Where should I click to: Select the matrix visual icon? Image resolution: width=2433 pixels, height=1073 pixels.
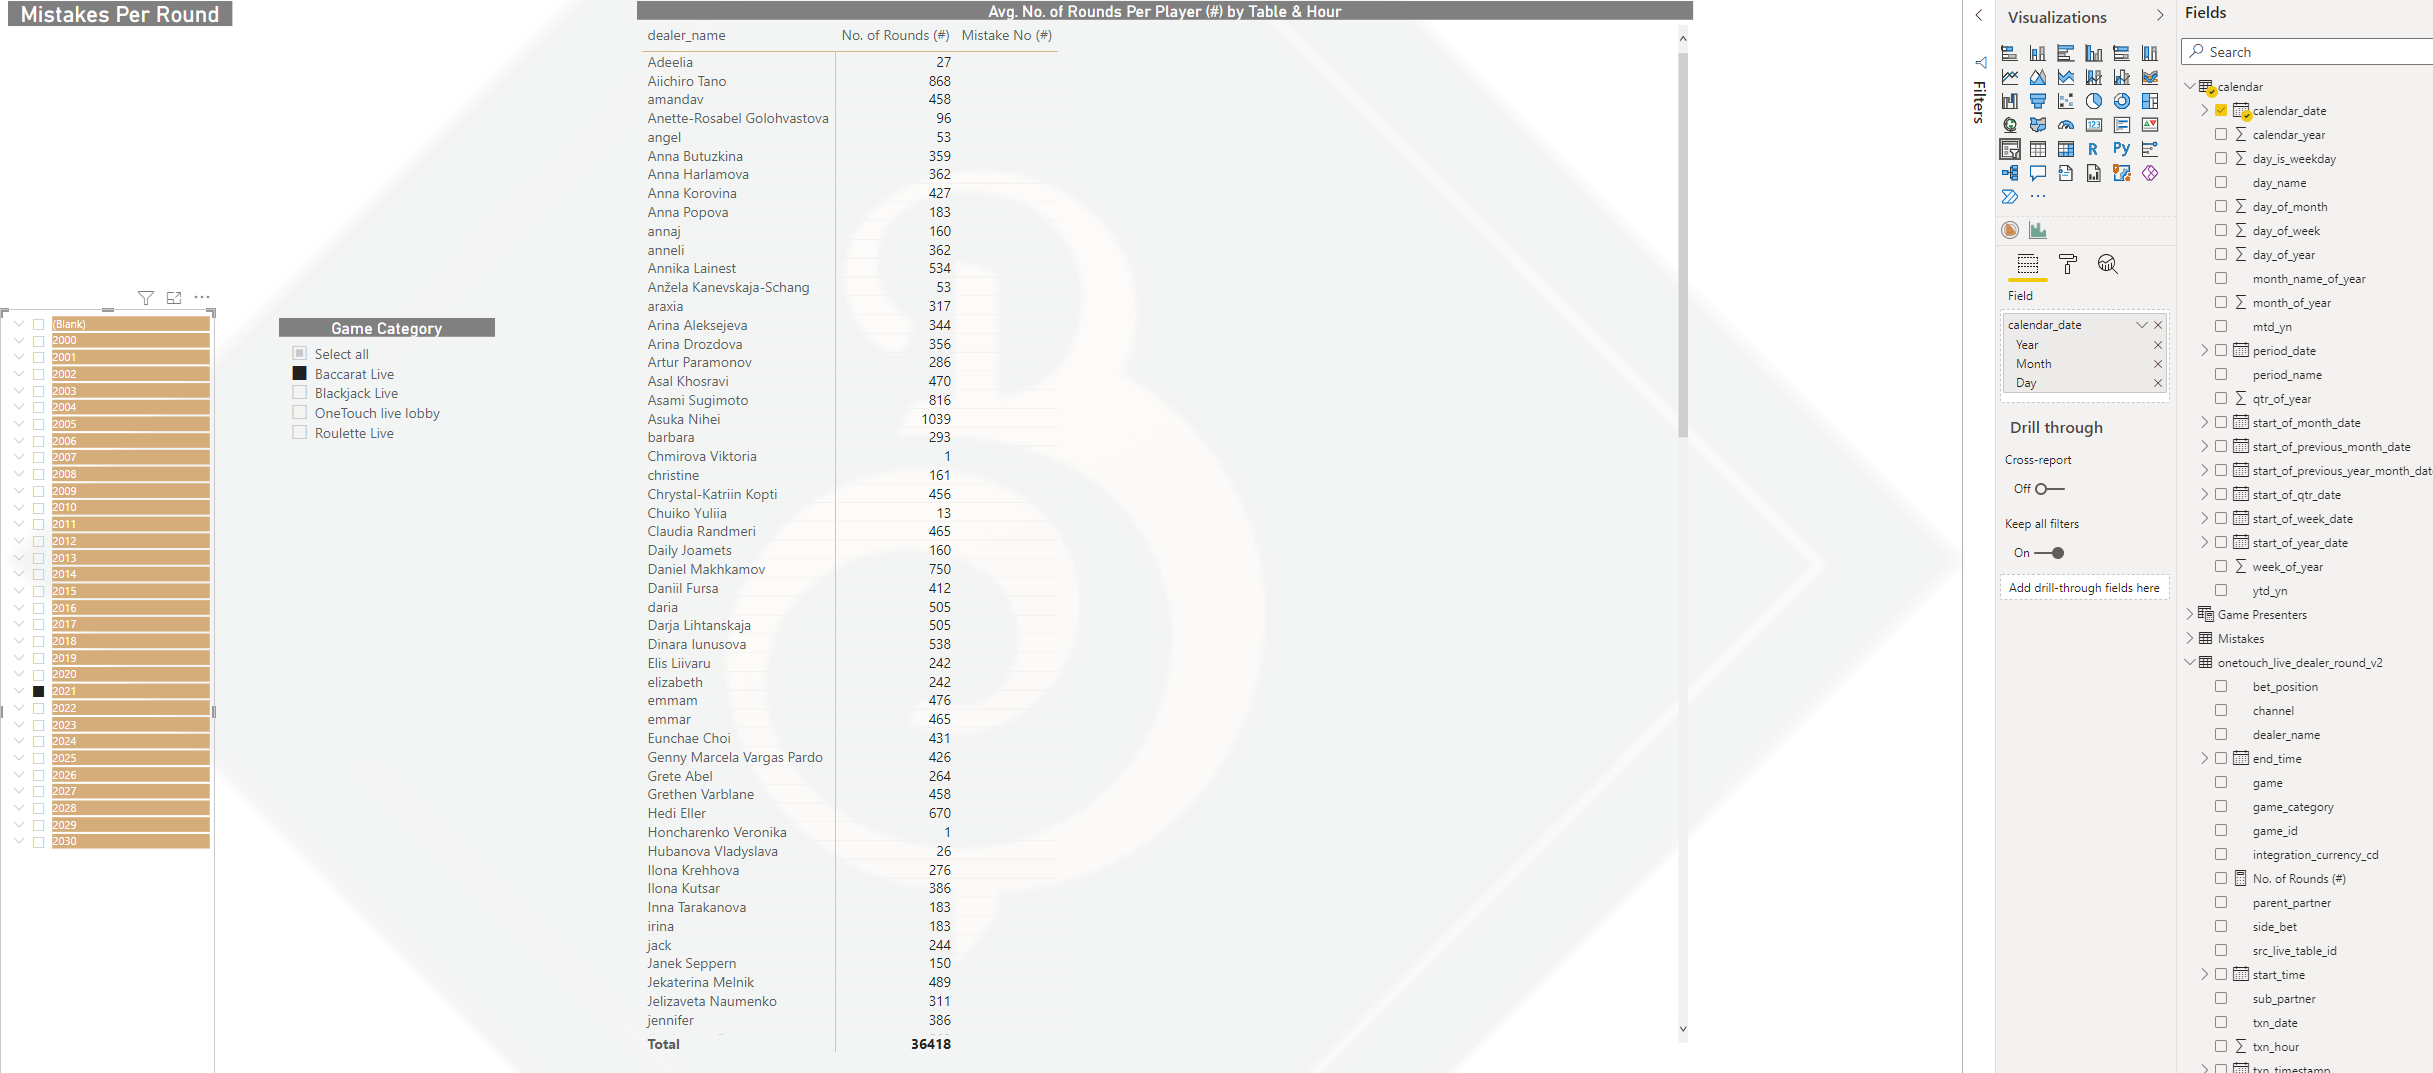2065,149
